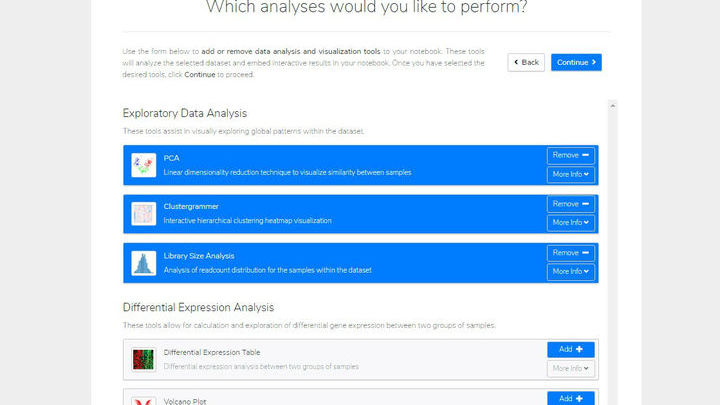Expand More Info for Library Size Analysis
This screenshot has width=720, height=405.
571,272
